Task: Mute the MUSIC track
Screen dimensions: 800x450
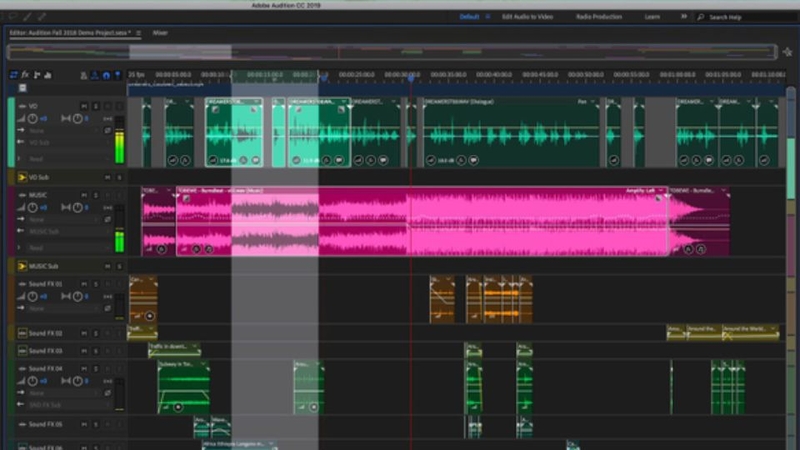Action: pyautogui.click(x=84, y=195)
